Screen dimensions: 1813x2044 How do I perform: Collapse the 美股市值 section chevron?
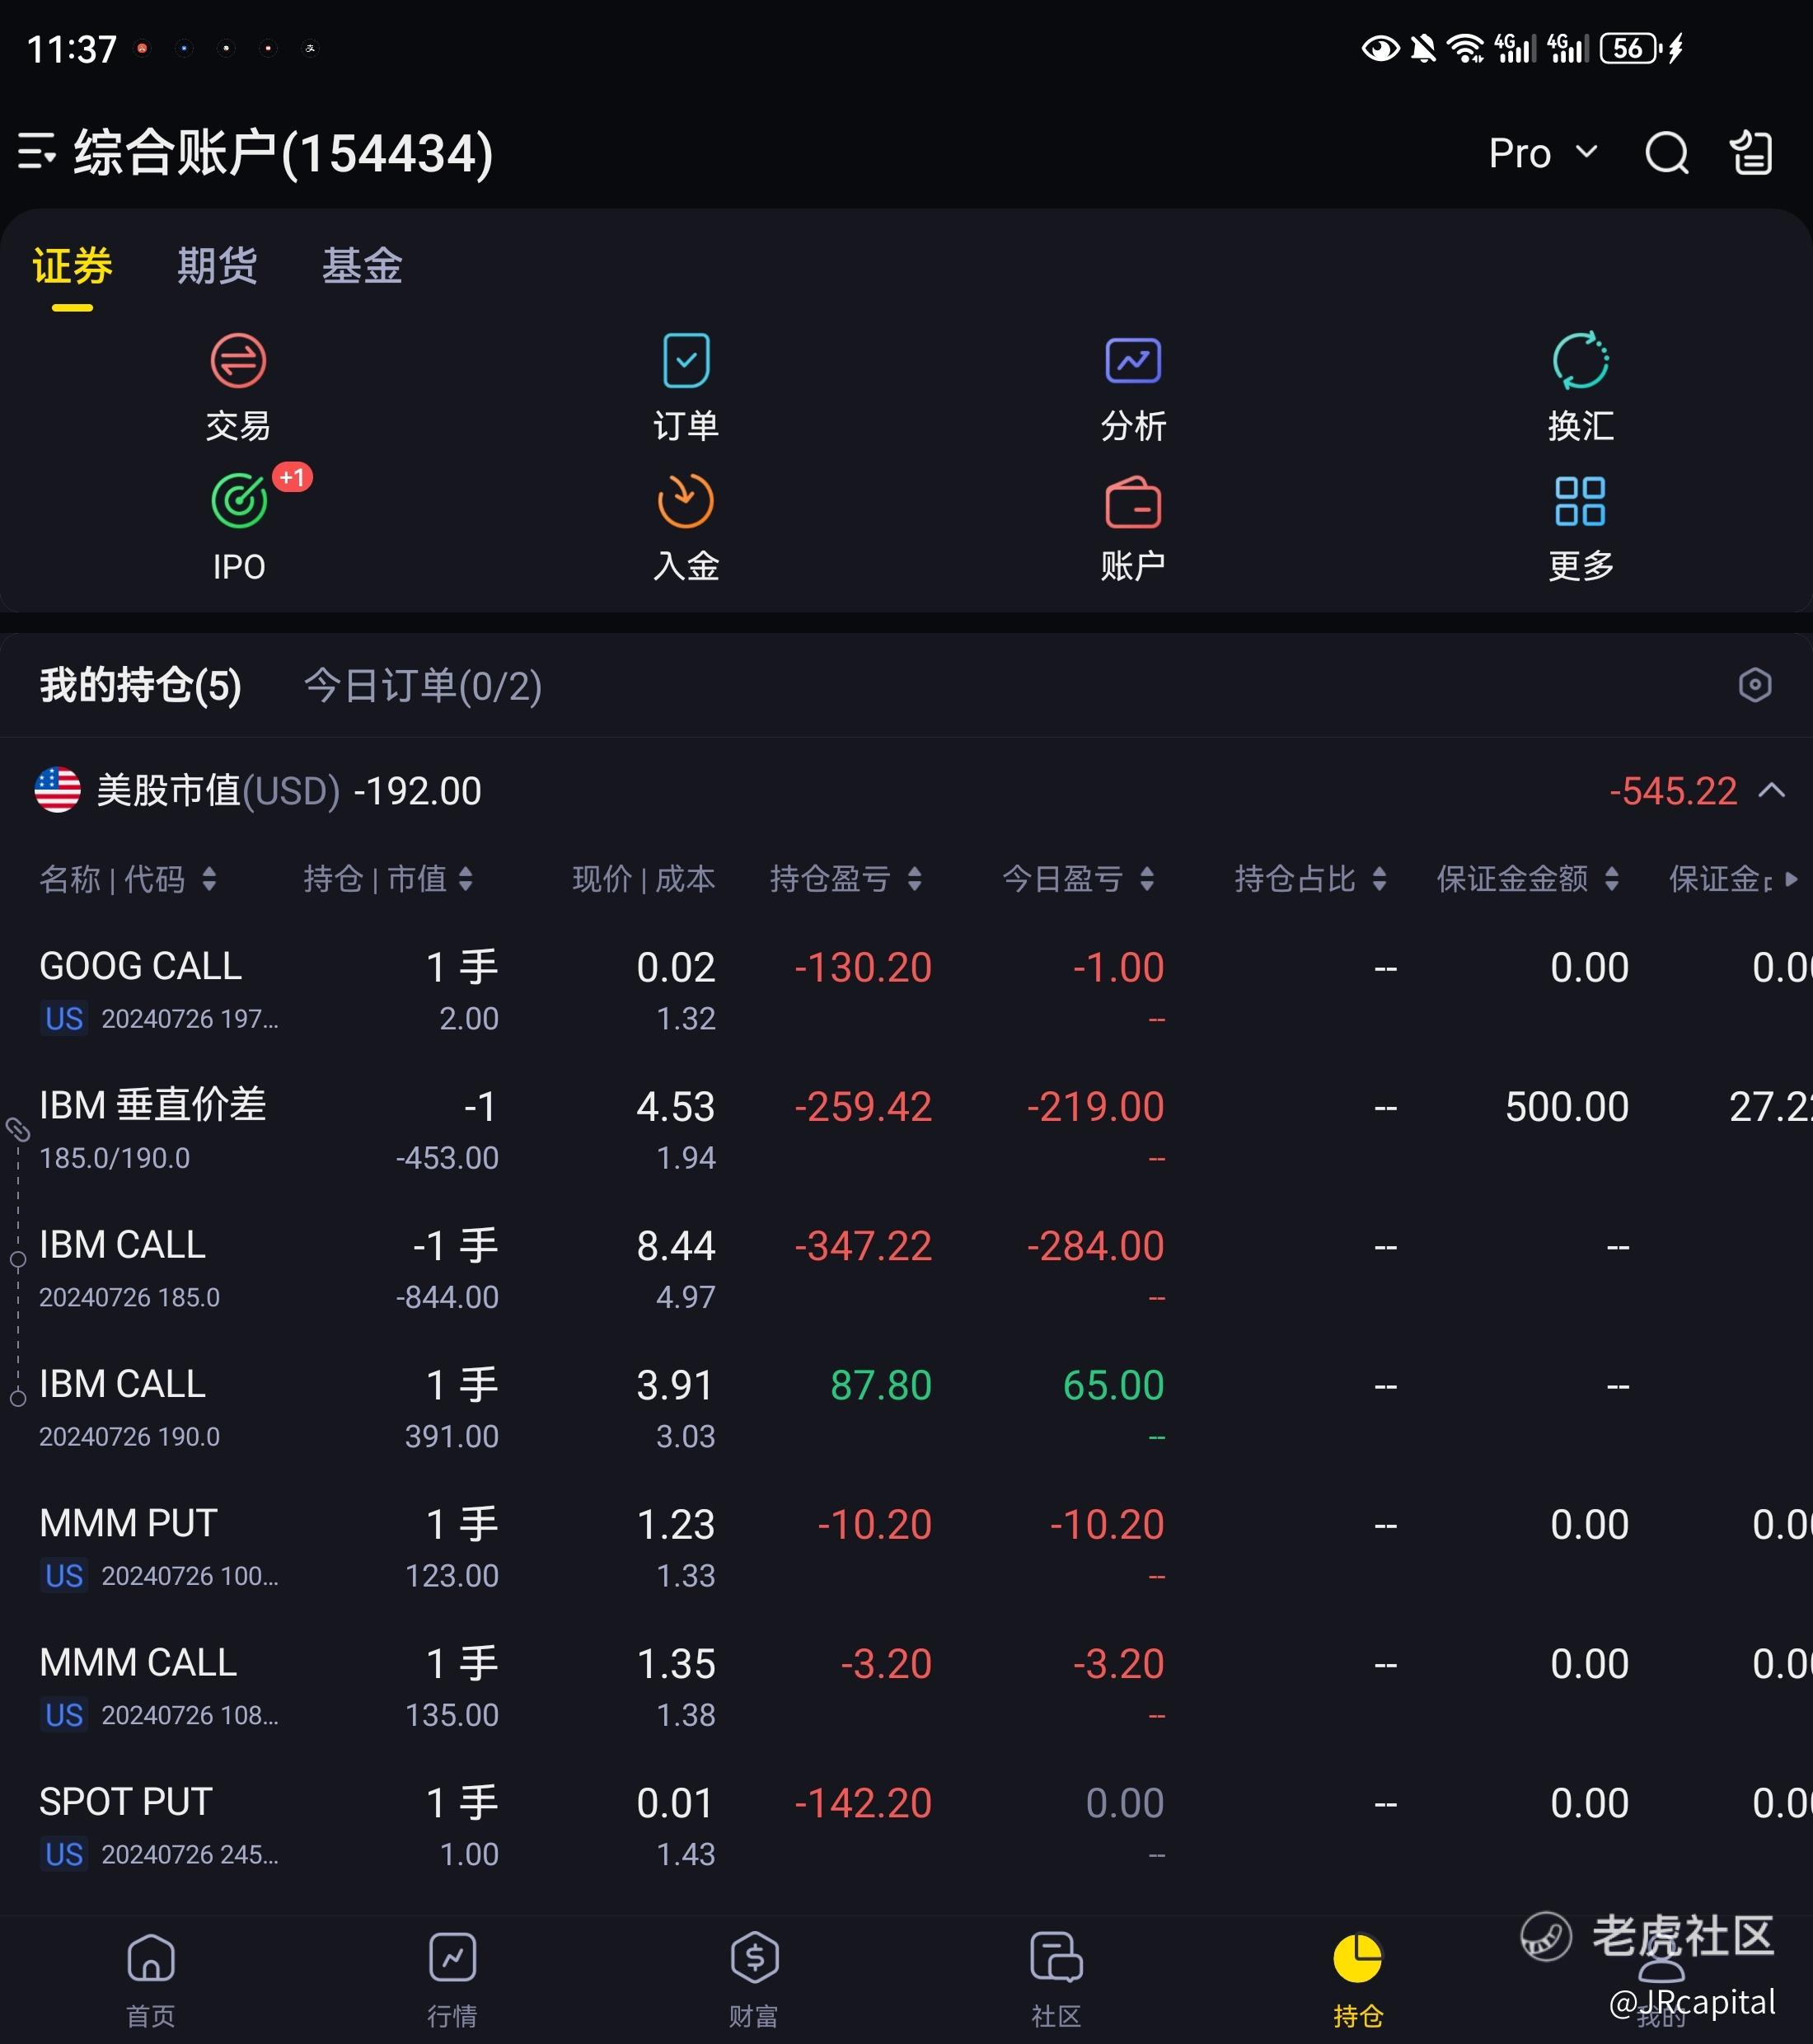[x=1772, y=790]
